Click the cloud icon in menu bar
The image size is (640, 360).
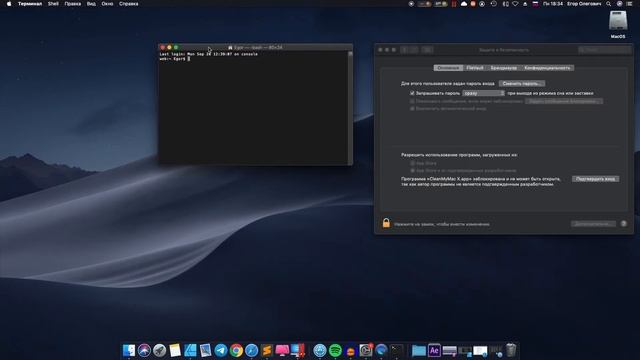coord(464,4)
